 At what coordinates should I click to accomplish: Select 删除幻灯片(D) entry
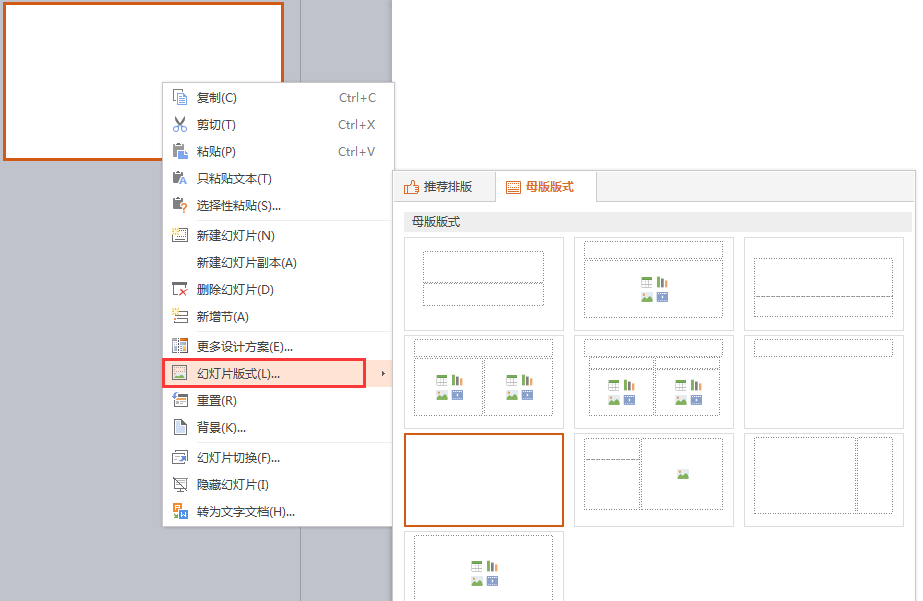[277, 290]
